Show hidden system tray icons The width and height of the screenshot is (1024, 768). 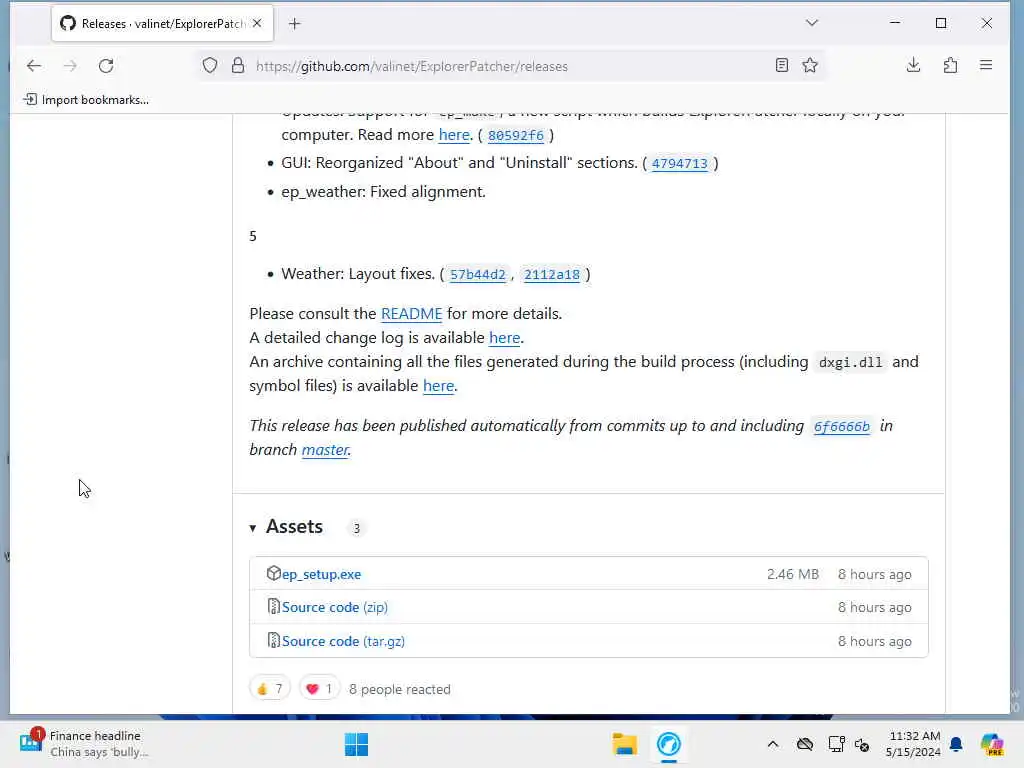(773, 744)
